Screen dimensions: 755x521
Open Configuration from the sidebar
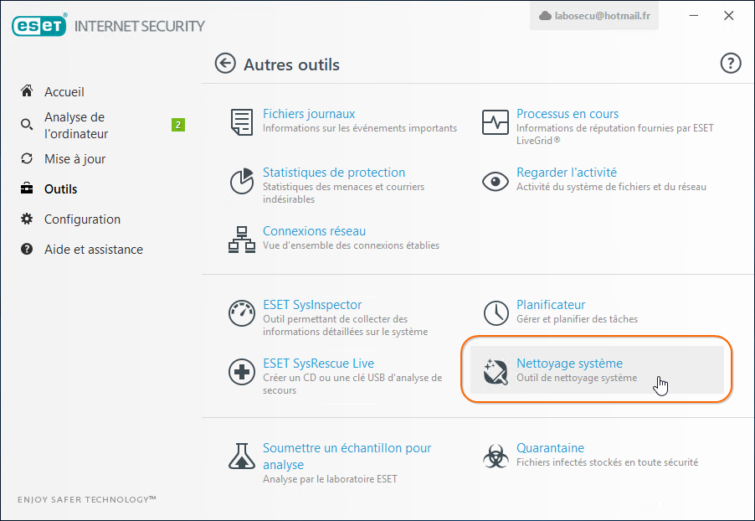click(x=82, y=219)
